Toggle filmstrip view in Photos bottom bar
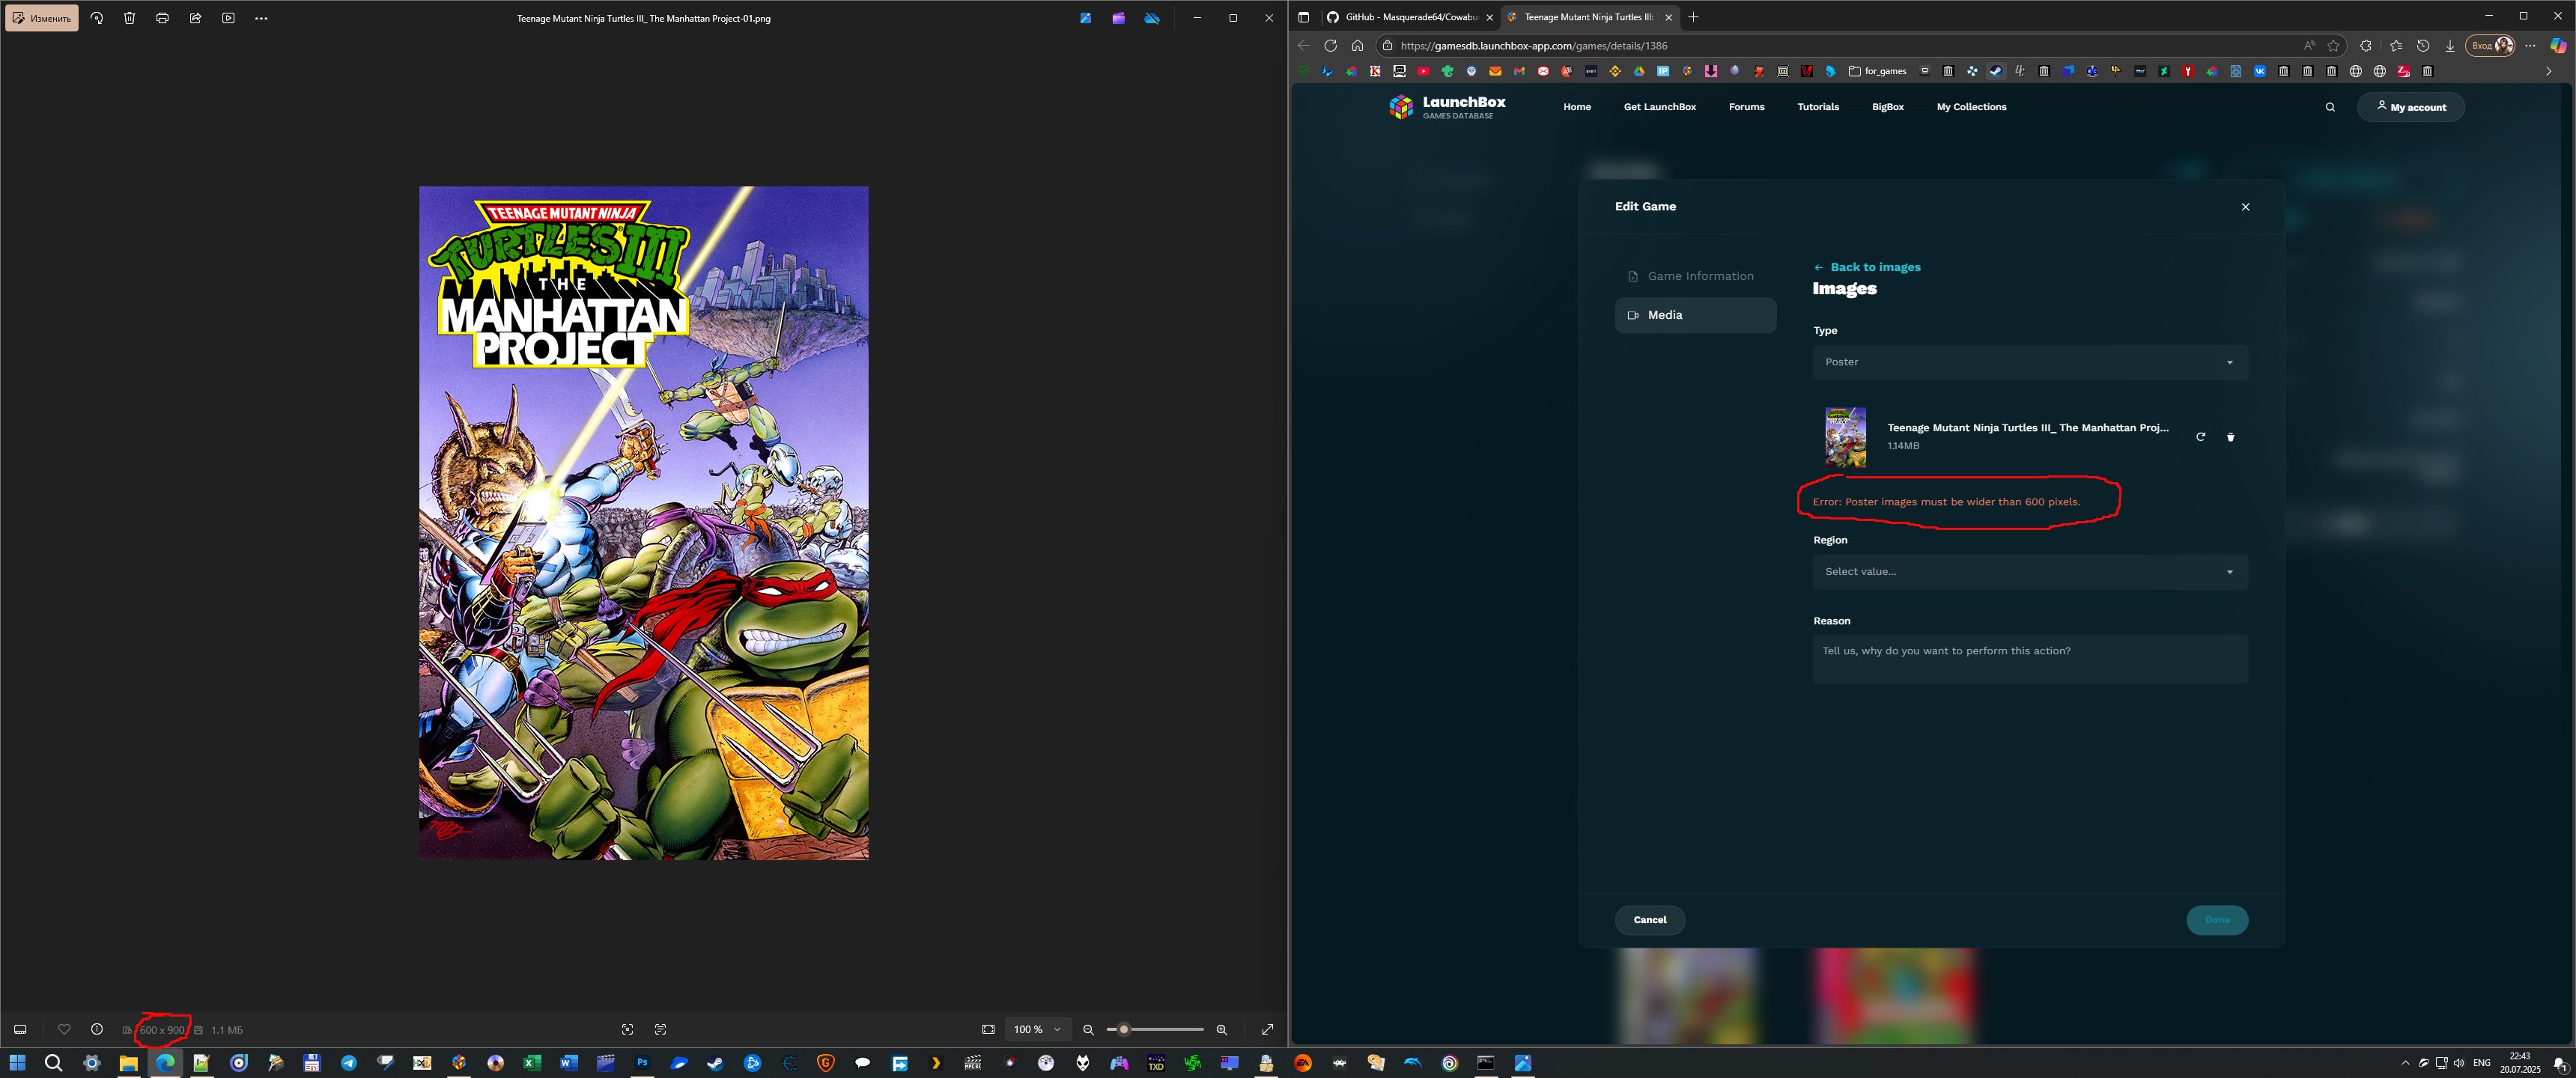Viewport: 2576px width, 1078px height. pyautogui.click(x=20, y=1029)
